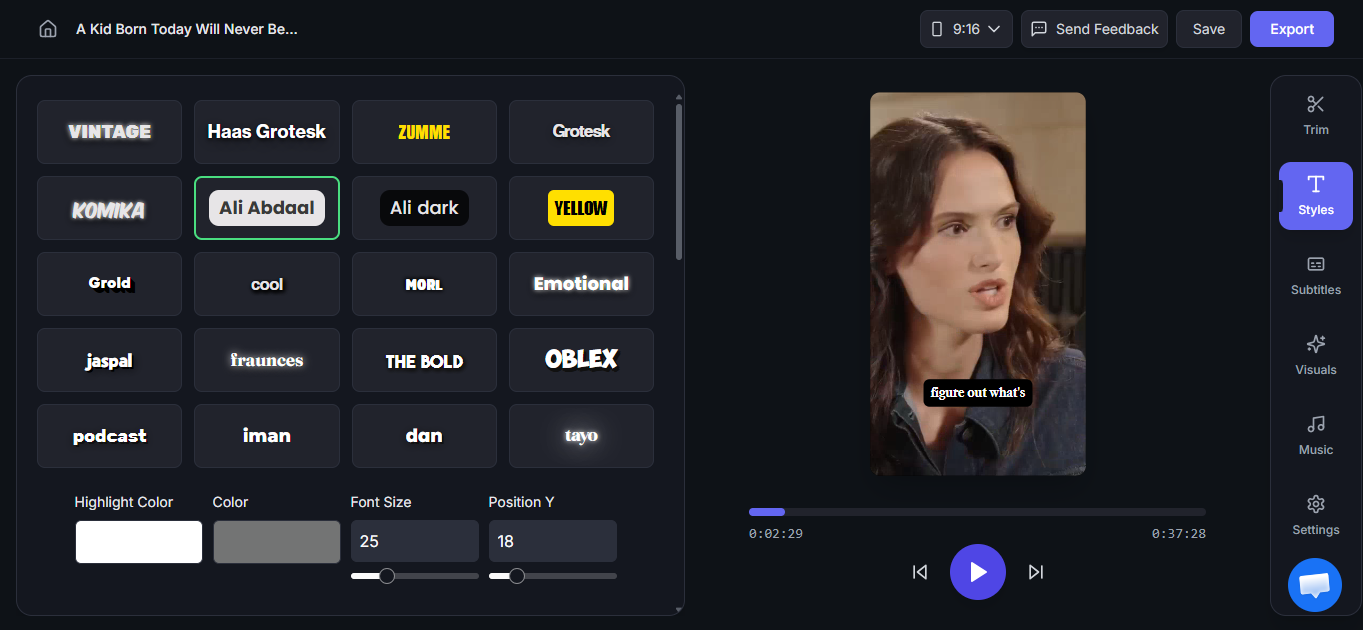This screenshot has height=630, width=1363.
Task: Select the OBLEX caption style
Action: (x=581, y=360)
